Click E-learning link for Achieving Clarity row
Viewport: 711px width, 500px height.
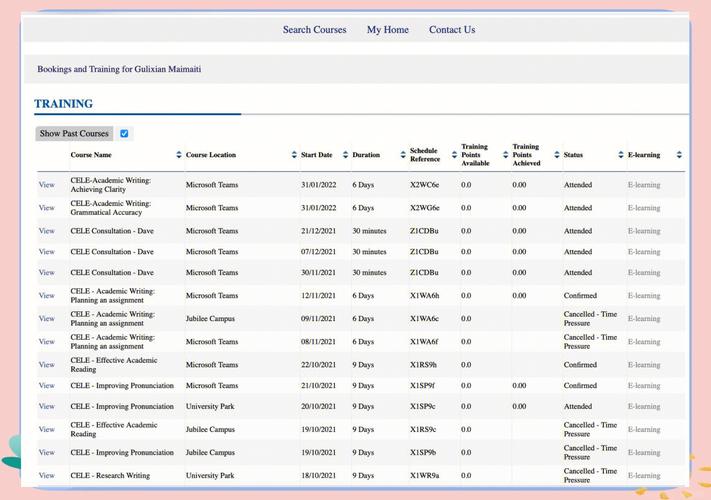[x=644, y=185]
